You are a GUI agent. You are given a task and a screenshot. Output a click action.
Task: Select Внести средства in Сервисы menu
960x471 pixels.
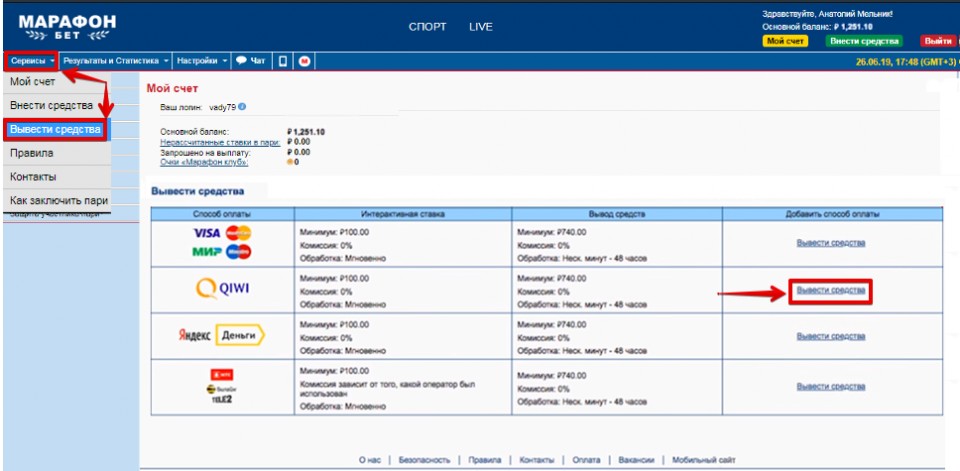pos(57,105)
